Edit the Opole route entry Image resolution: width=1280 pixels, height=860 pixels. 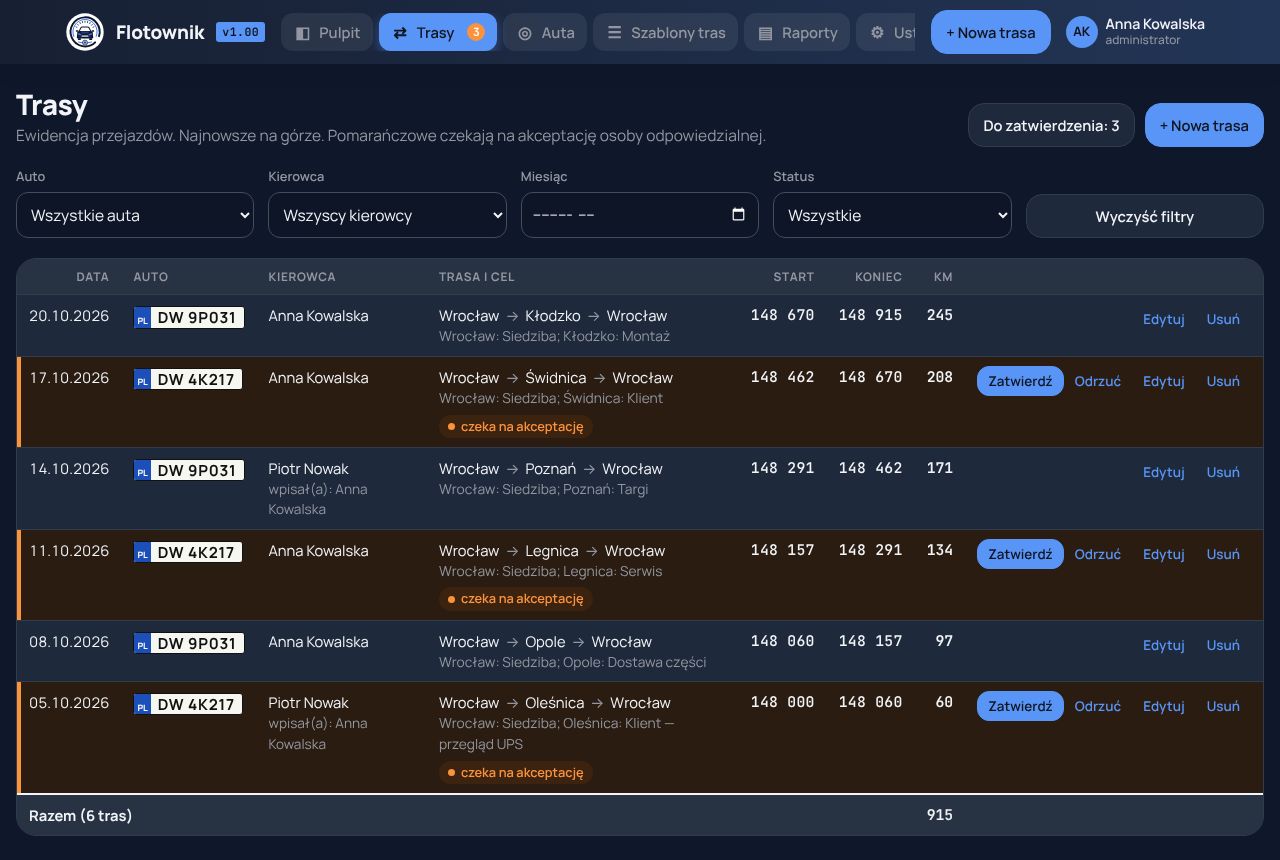pyautogui.click(x=1164, y=645)
